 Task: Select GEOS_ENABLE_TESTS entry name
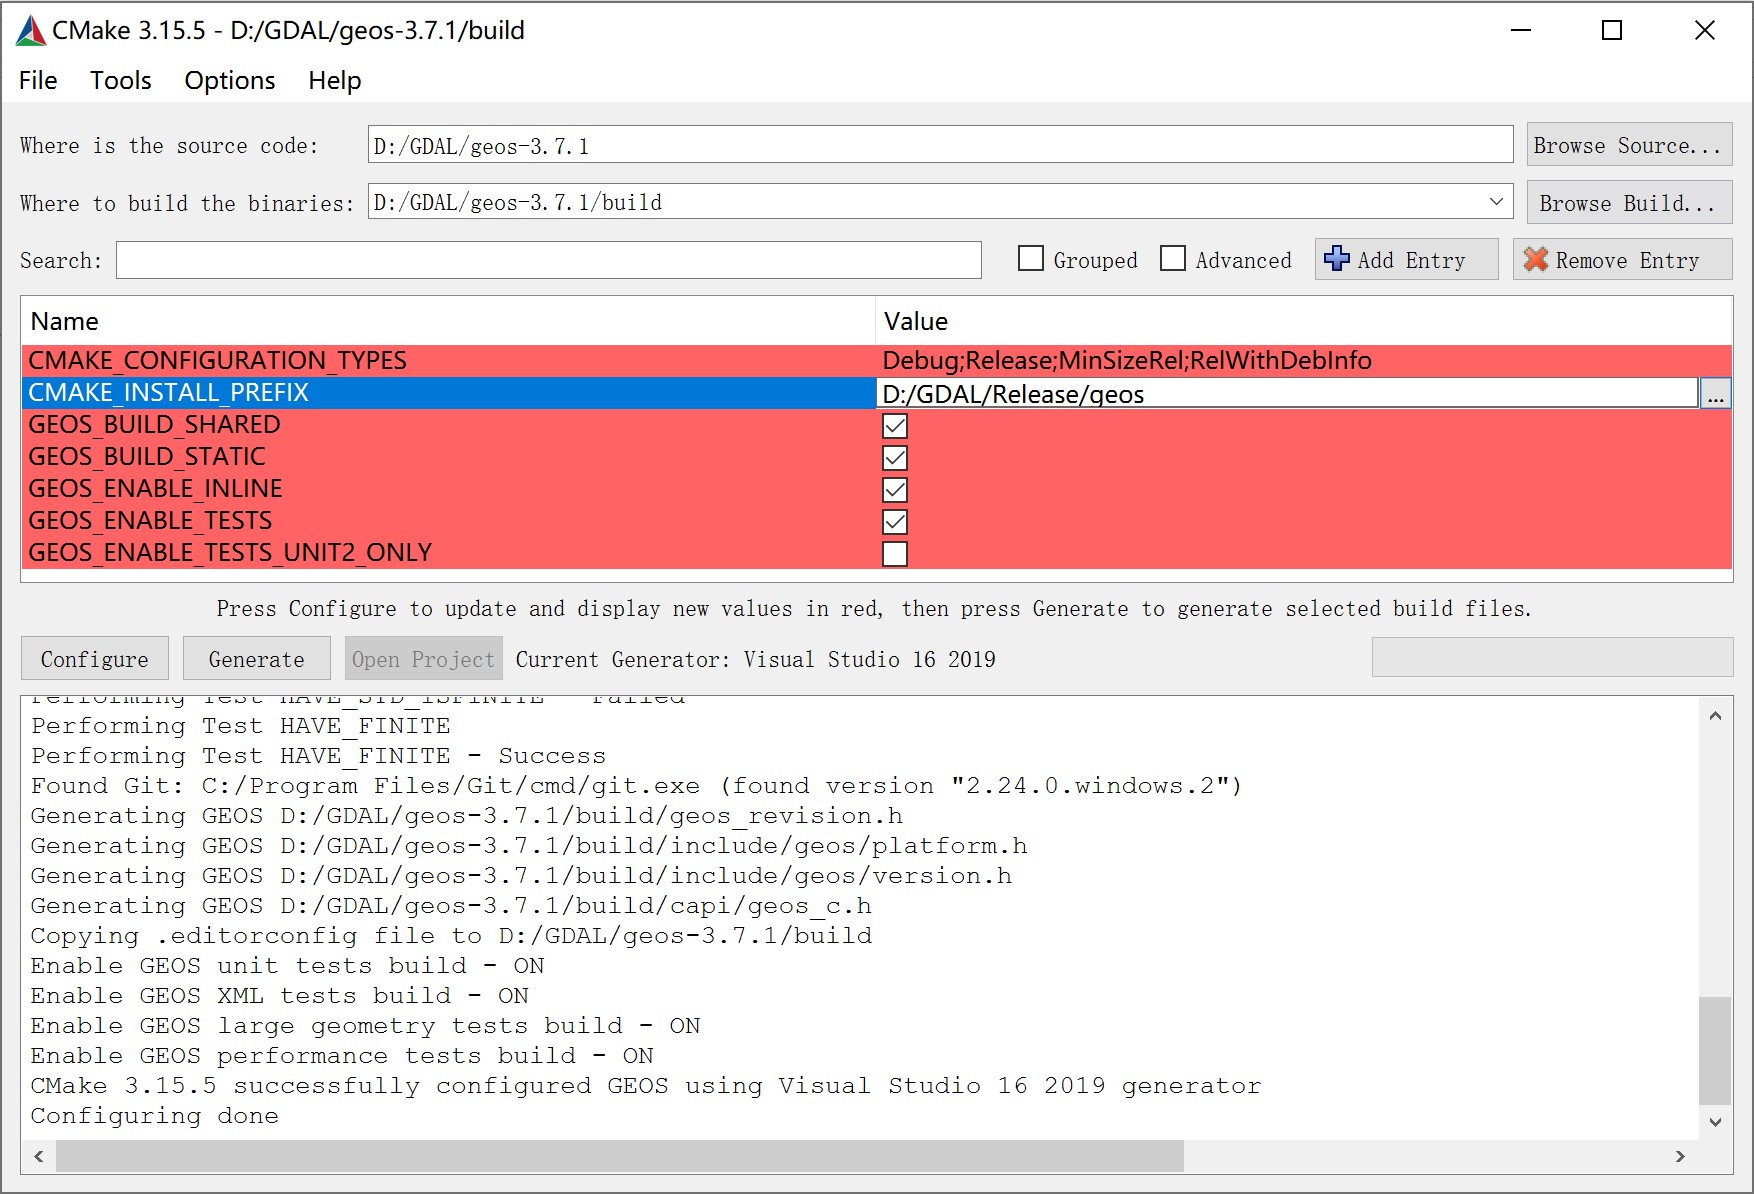click(150, 521)
